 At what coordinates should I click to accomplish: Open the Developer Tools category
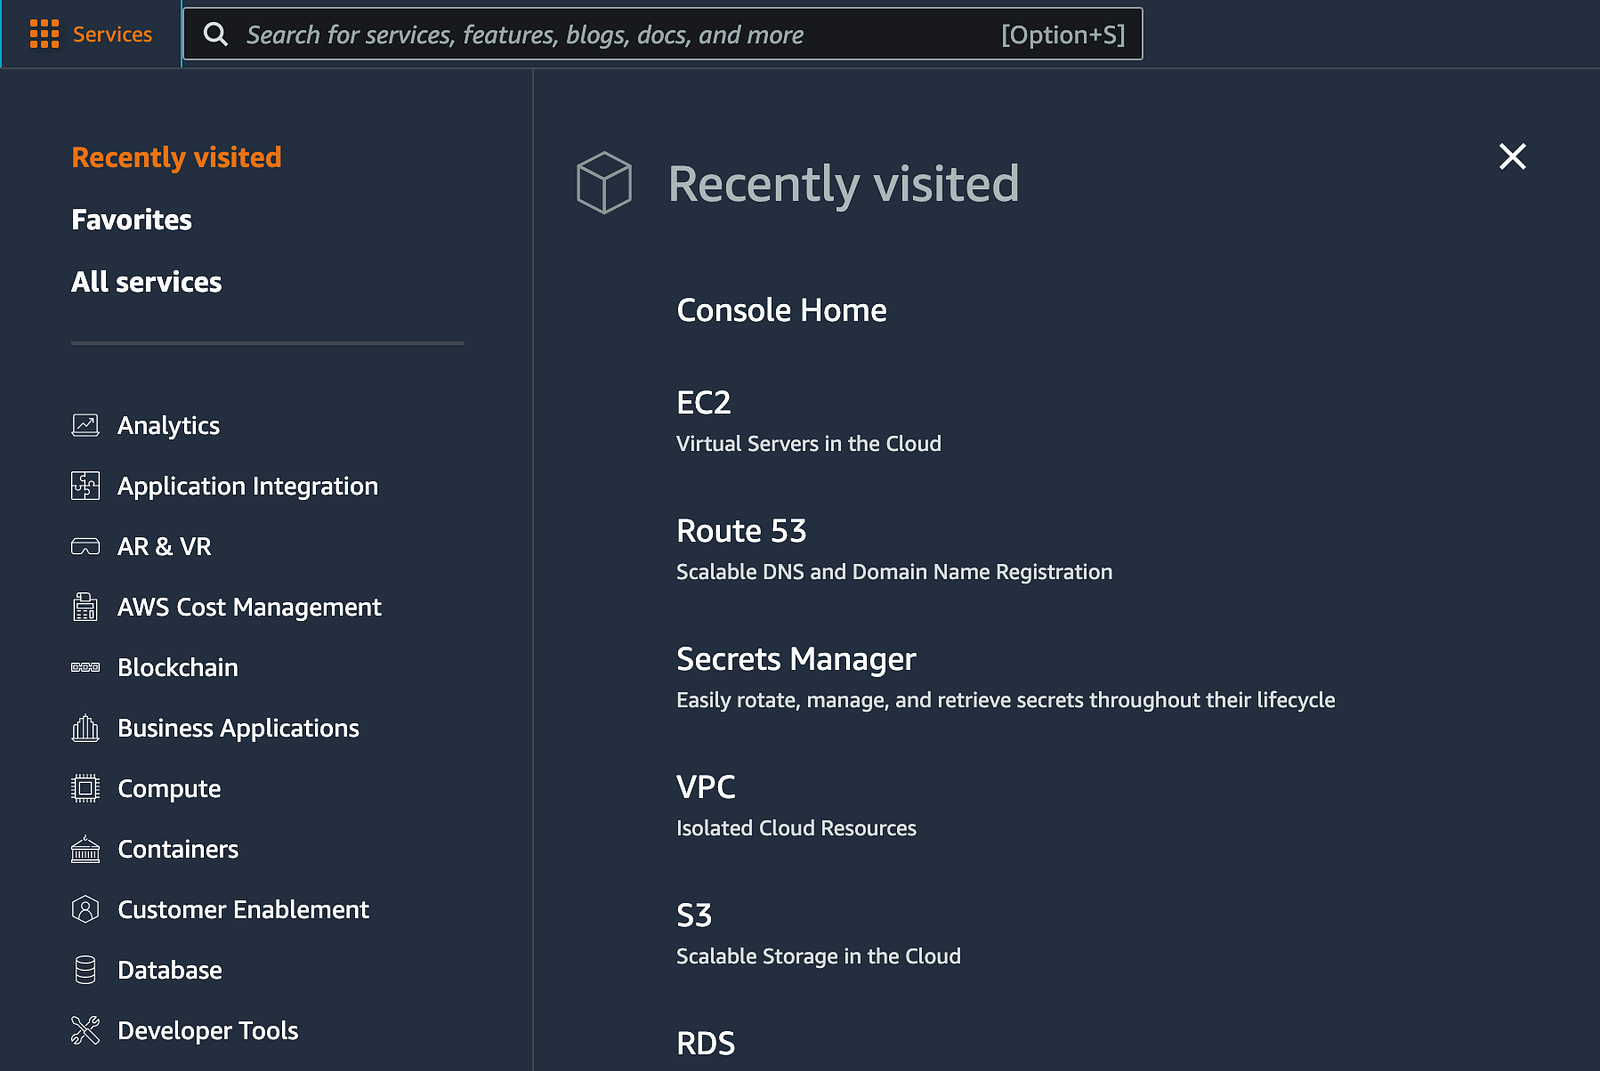point(208,1031)
